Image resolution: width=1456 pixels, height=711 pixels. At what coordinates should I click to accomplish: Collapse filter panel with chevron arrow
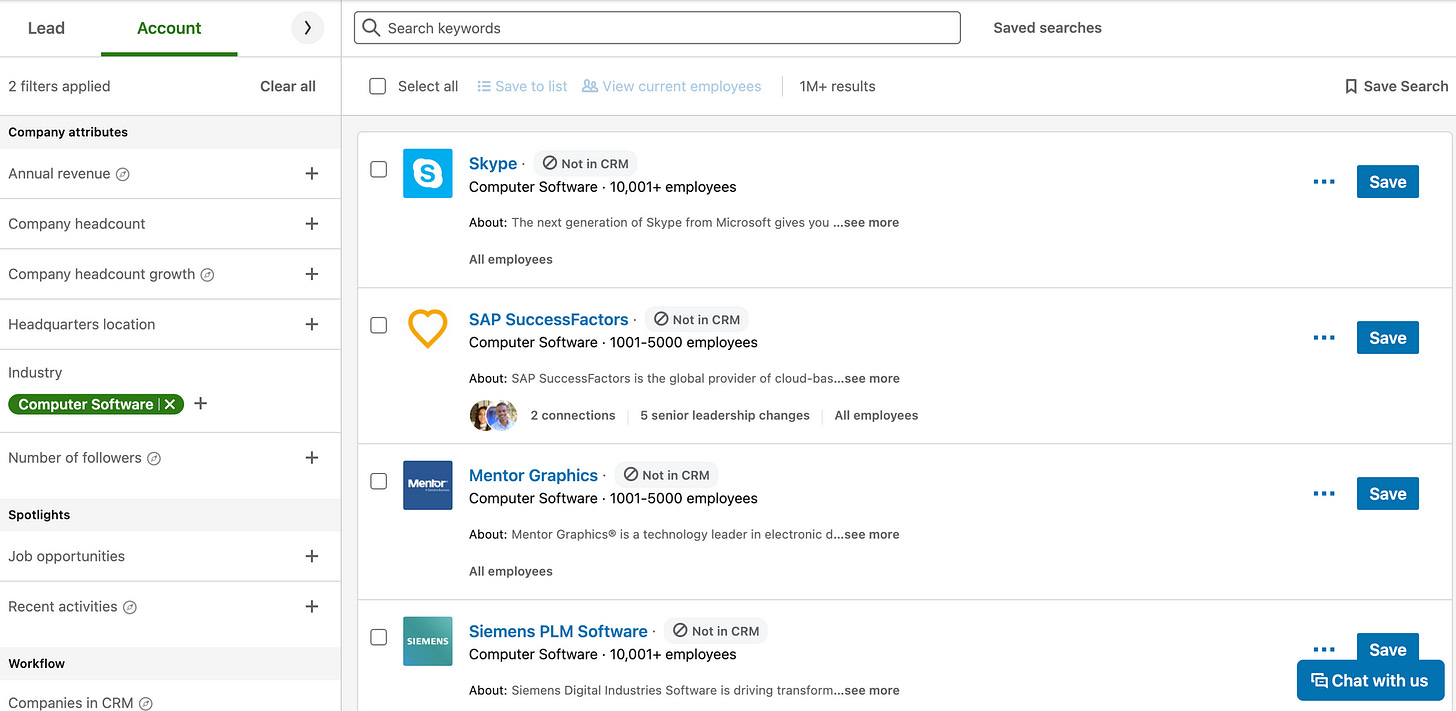tap(308, 28)
